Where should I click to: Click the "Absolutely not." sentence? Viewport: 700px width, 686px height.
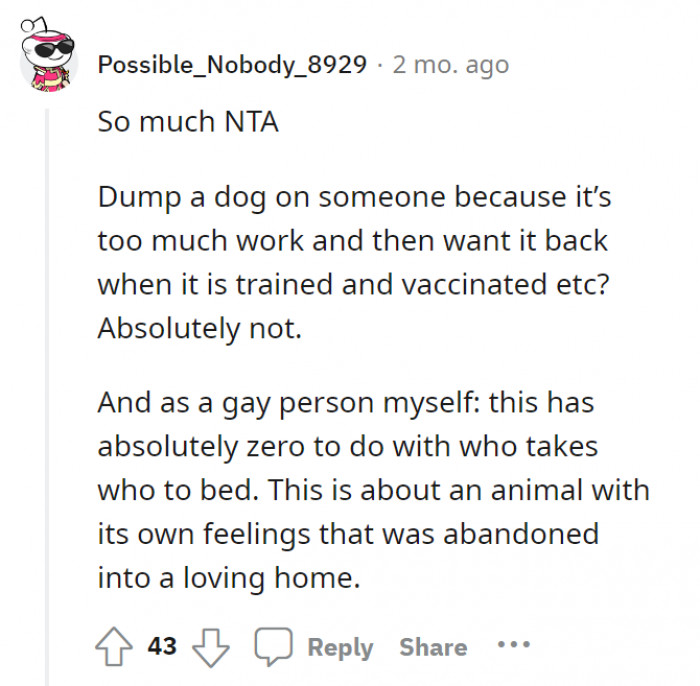click(x=199, y=329)
